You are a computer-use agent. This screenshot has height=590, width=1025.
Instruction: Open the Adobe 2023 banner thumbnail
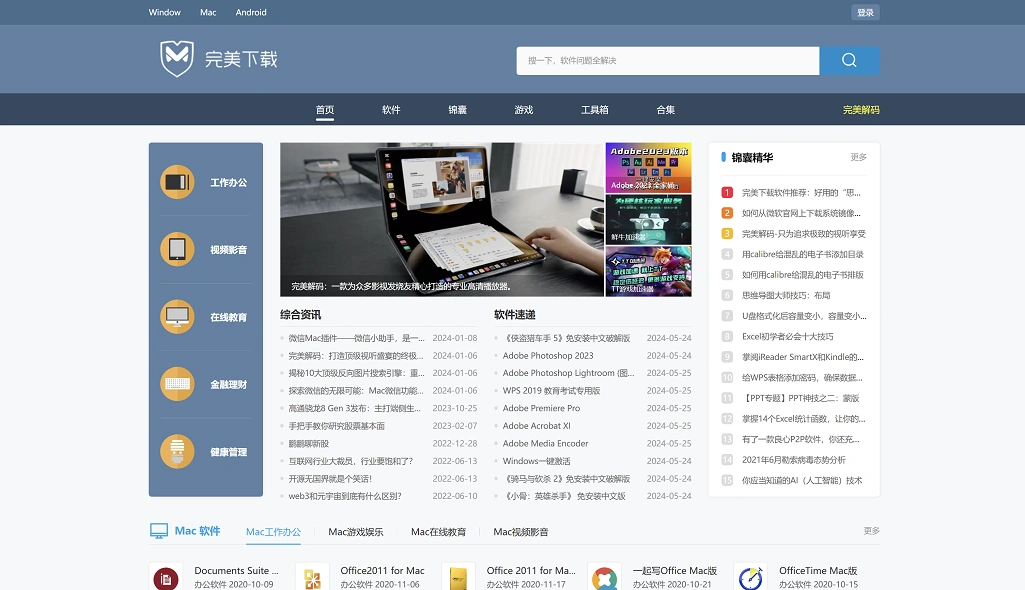(x=648, y=166)
